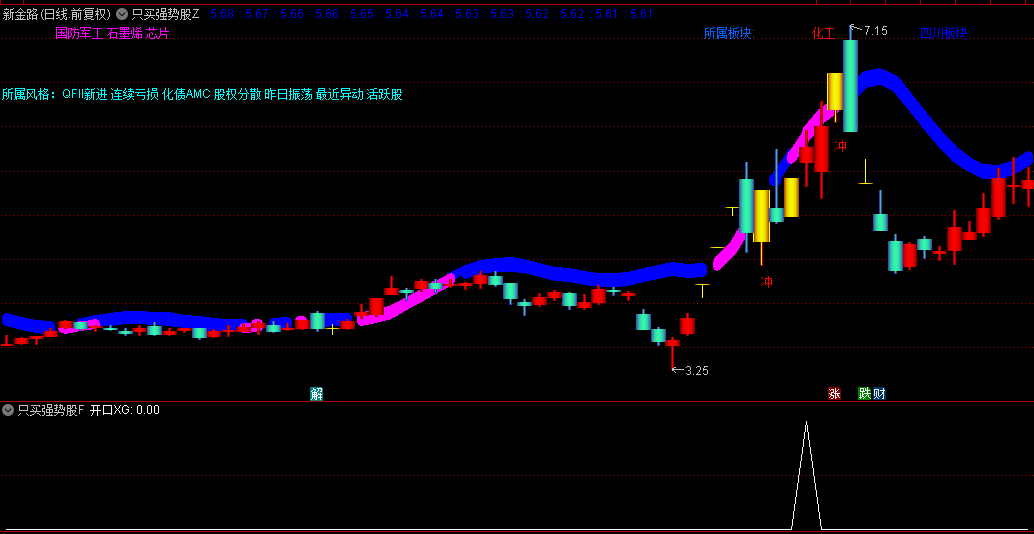Open the green 跌 event marker

tap(865, 394)
